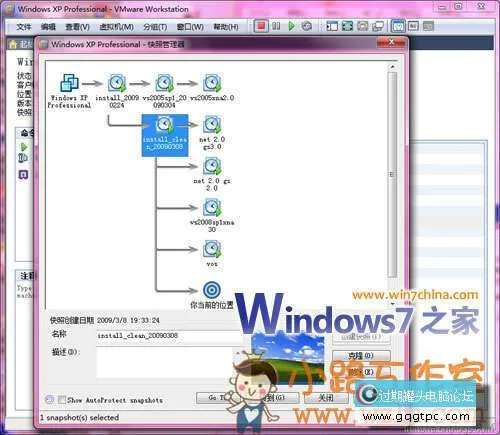Click the last gray toolbar icon
Viewport: 500px width, 435px height.
click(x=428, y=26)
